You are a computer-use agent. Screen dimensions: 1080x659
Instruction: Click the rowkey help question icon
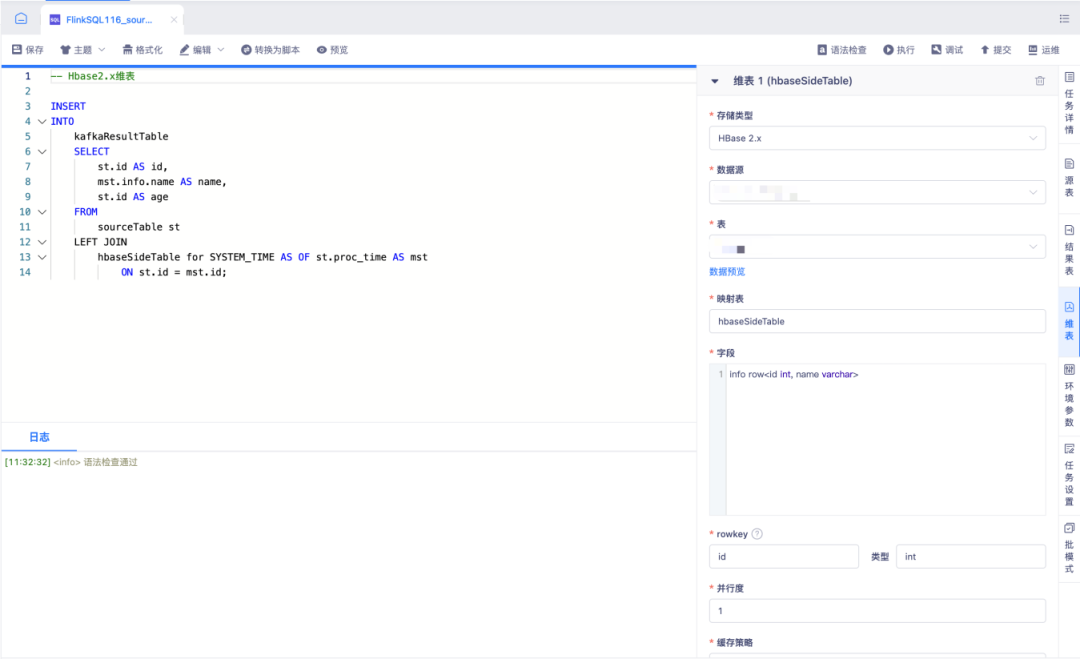tap(757, 534)
